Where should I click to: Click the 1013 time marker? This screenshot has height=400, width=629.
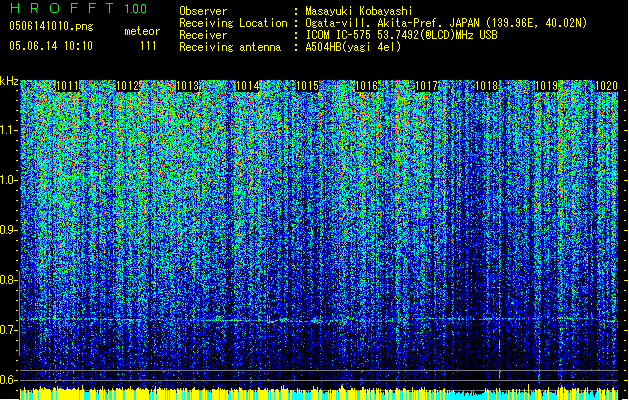pos(188,86)
